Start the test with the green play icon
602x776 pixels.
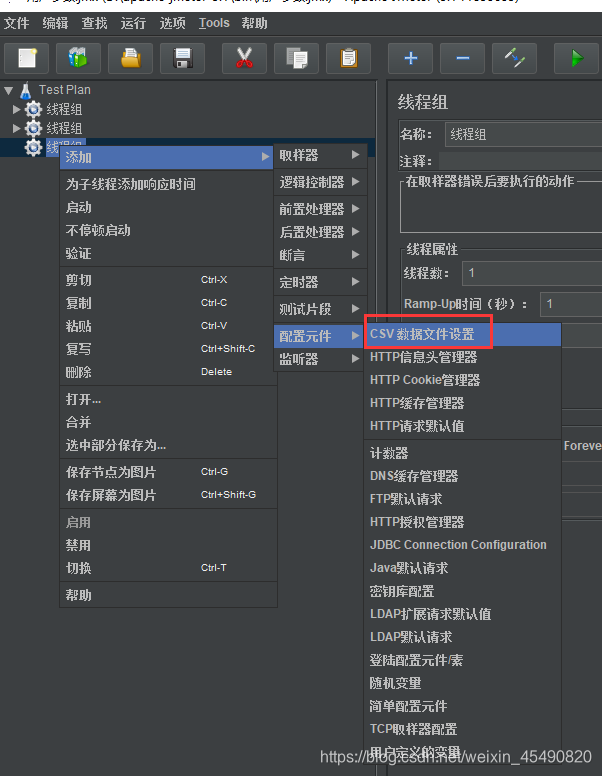pos(576,58)
